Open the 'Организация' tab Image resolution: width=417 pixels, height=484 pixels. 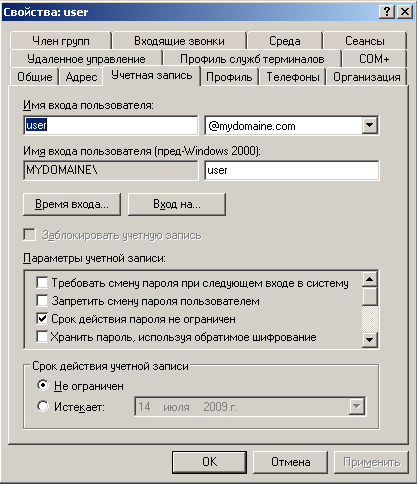point(366,77)
